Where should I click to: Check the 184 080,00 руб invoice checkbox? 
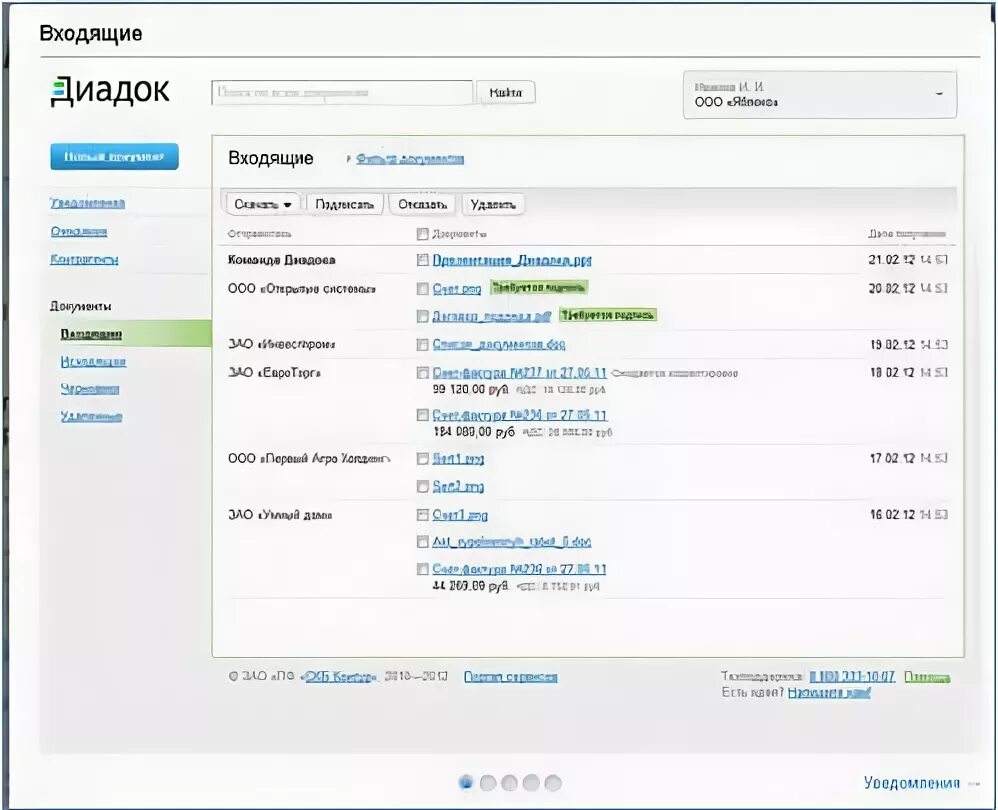coord(422,415)
